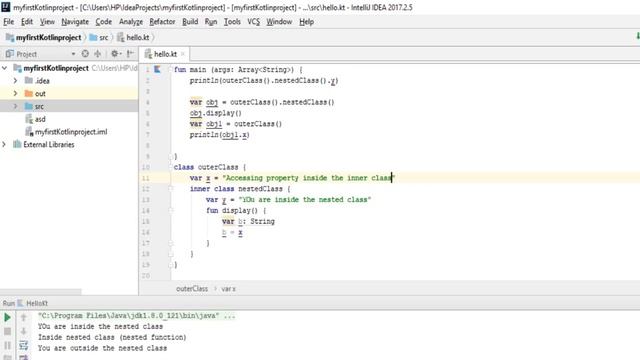Open the Build menu
Viewport: 640px width, 360px height.
click(190, 22)
